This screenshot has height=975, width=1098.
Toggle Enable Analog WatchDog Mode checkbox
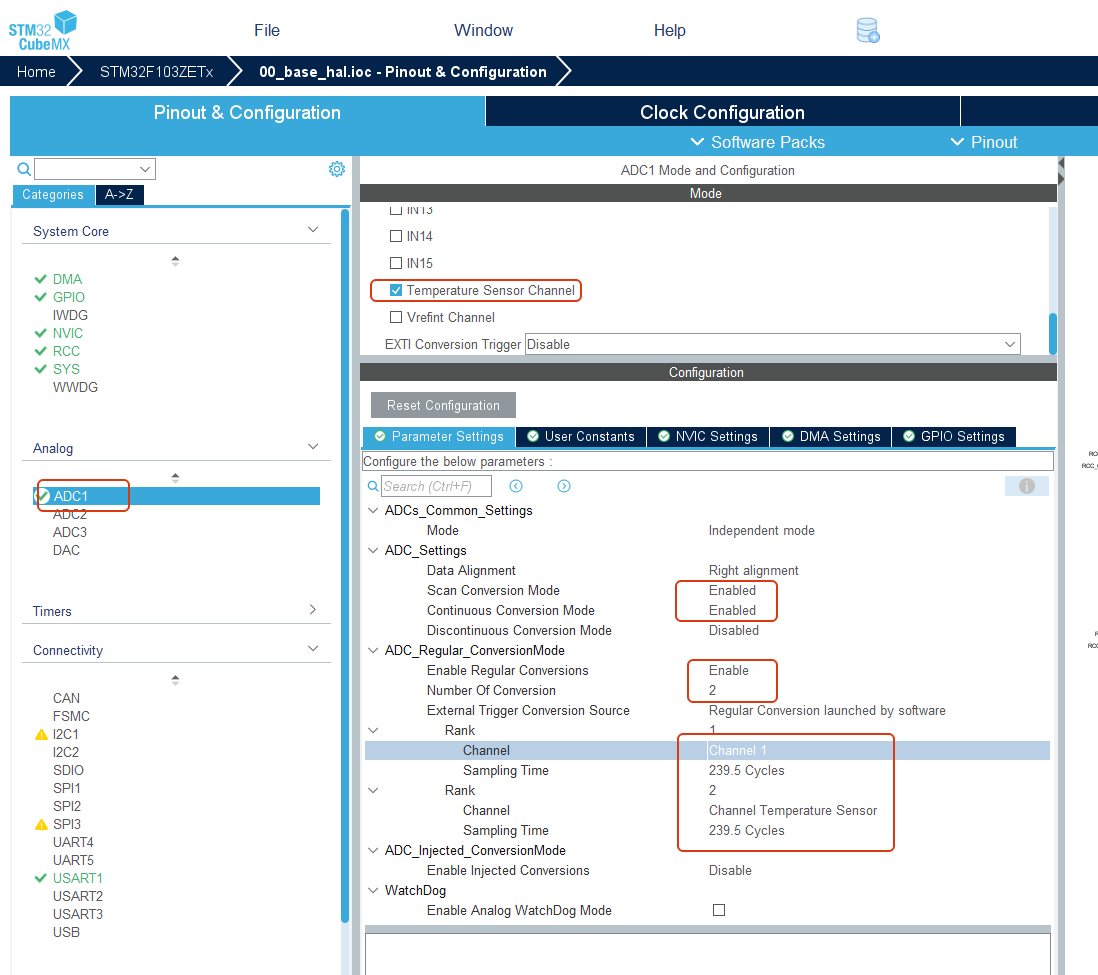point(718,910)
